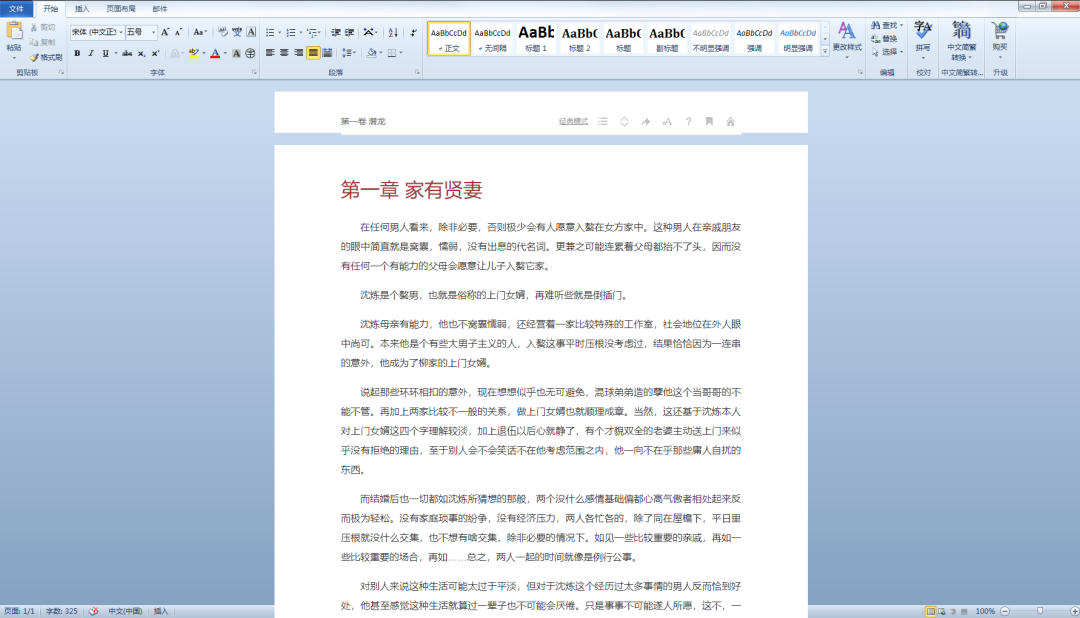Viewport: 1080px width, 618px height.
Task: Open the Change Case (Aa) dropdown
Action: coord(200,32)
